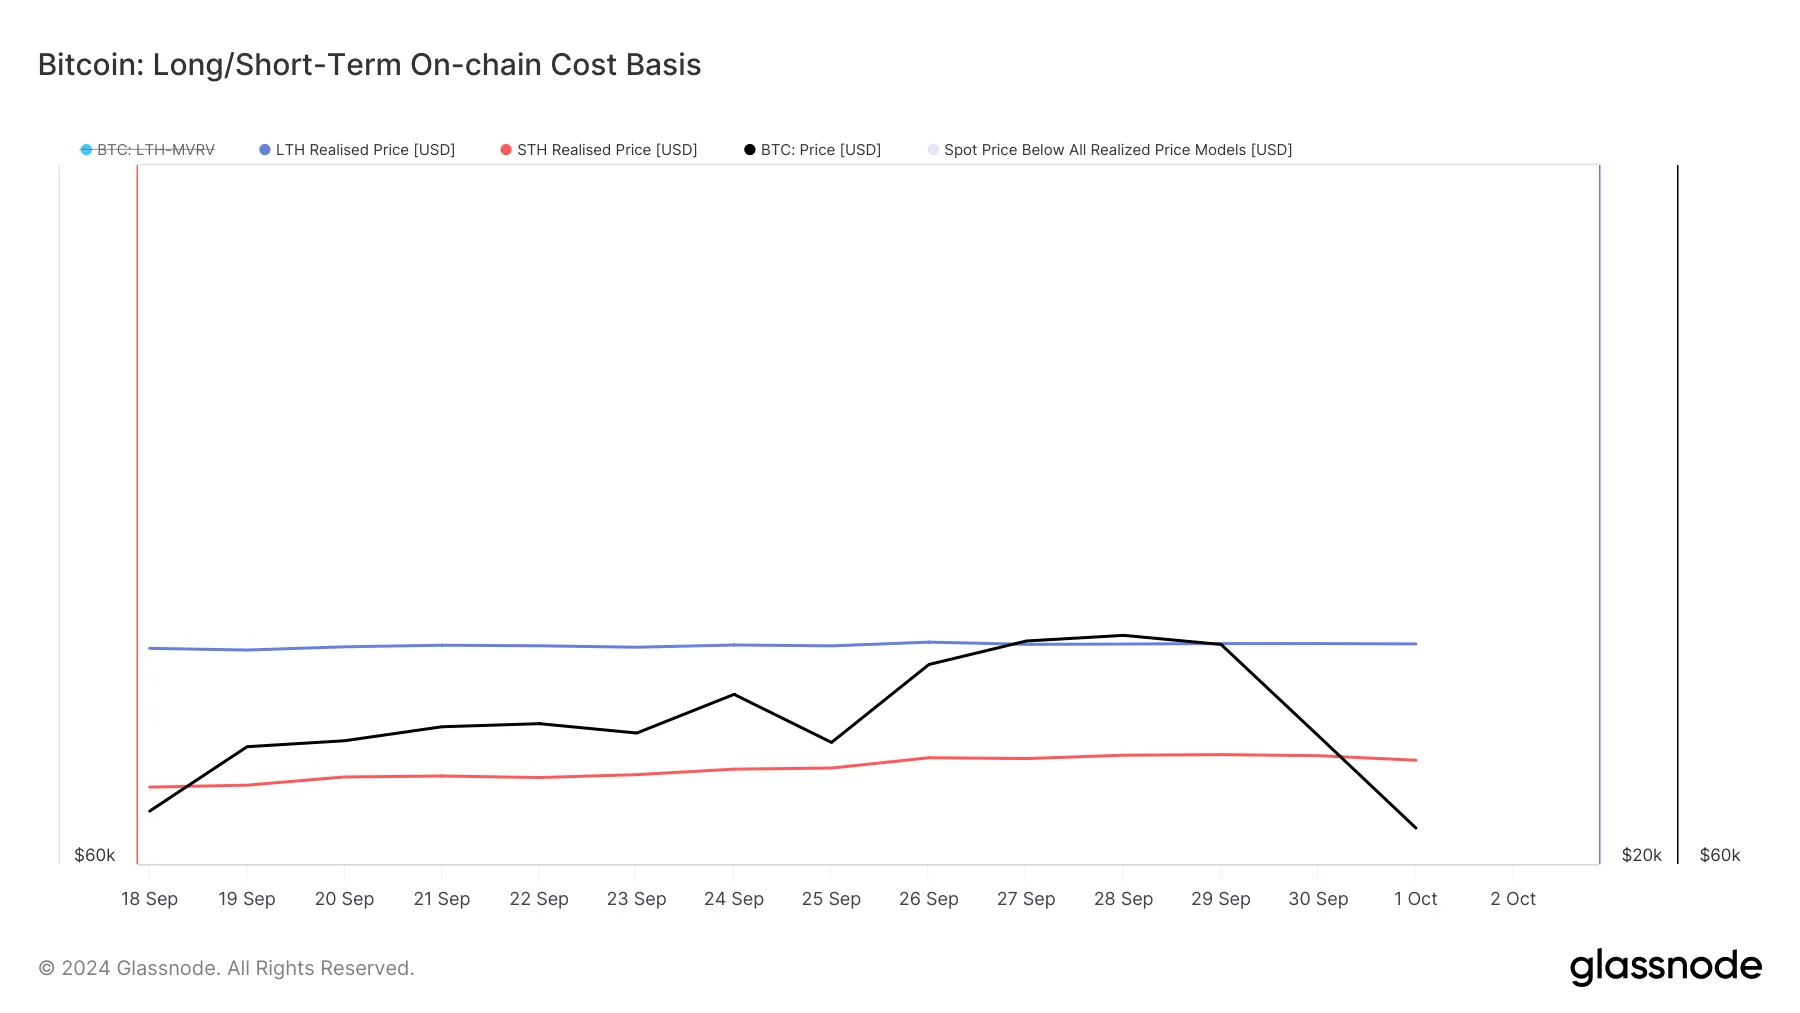Click the 24 Sep date label

coord(734,899)
